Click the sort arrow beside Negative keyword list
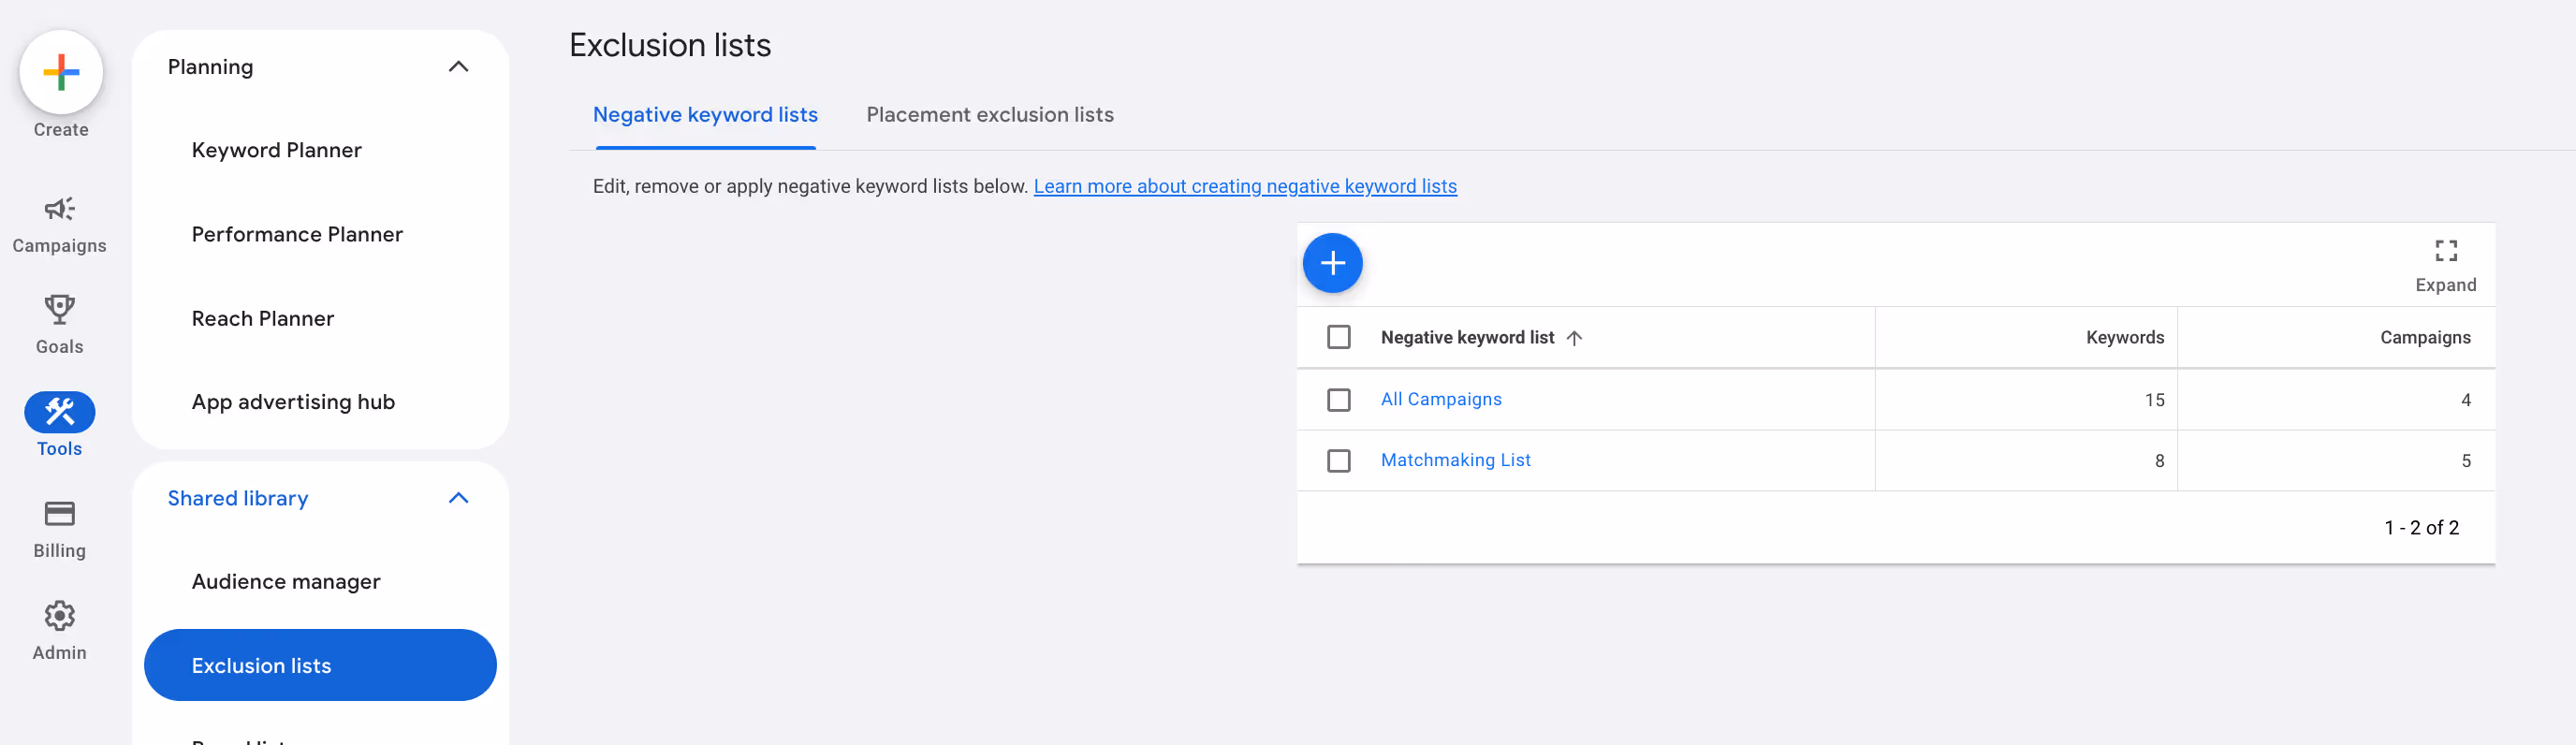 1574,338
